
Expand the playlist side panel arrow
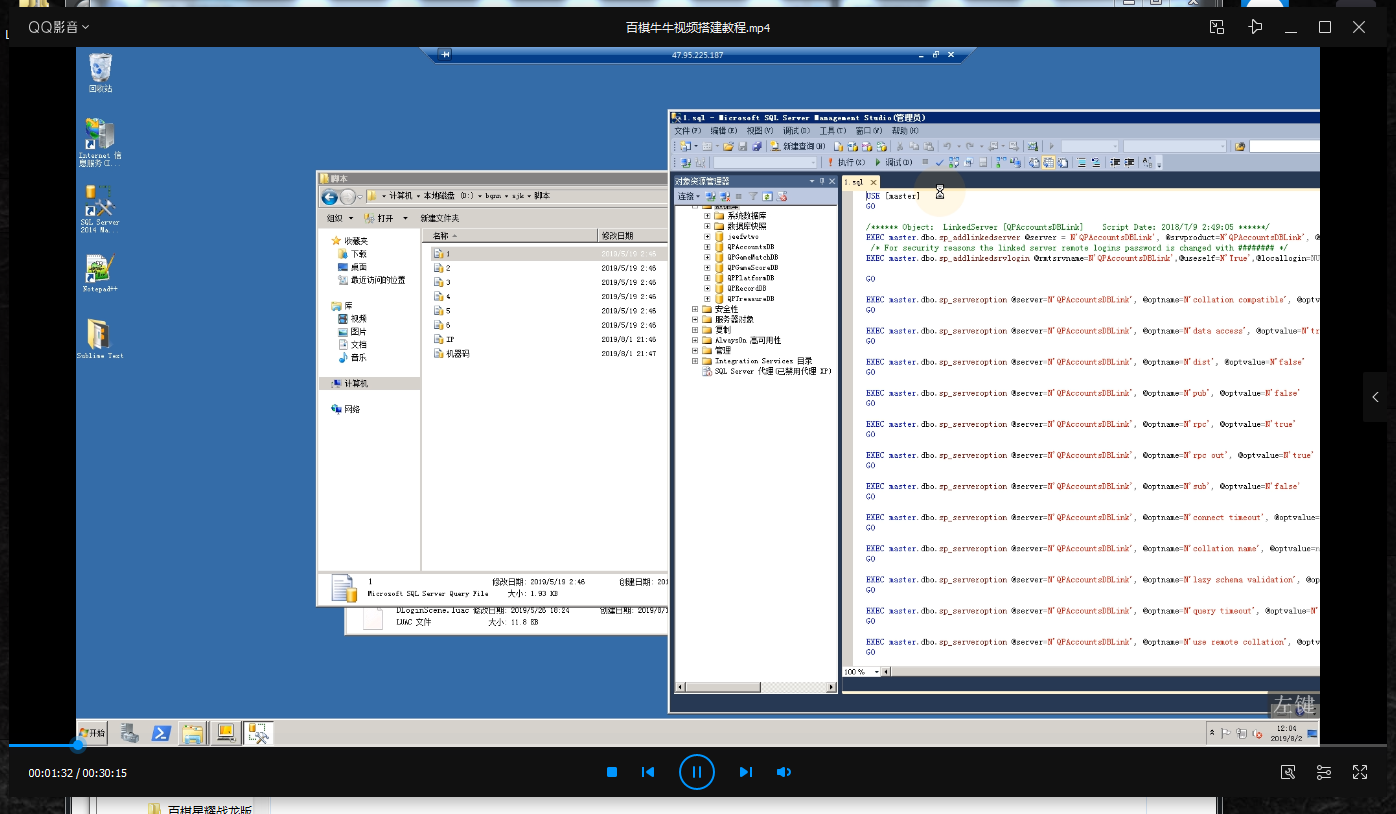tap(1375, 397)
